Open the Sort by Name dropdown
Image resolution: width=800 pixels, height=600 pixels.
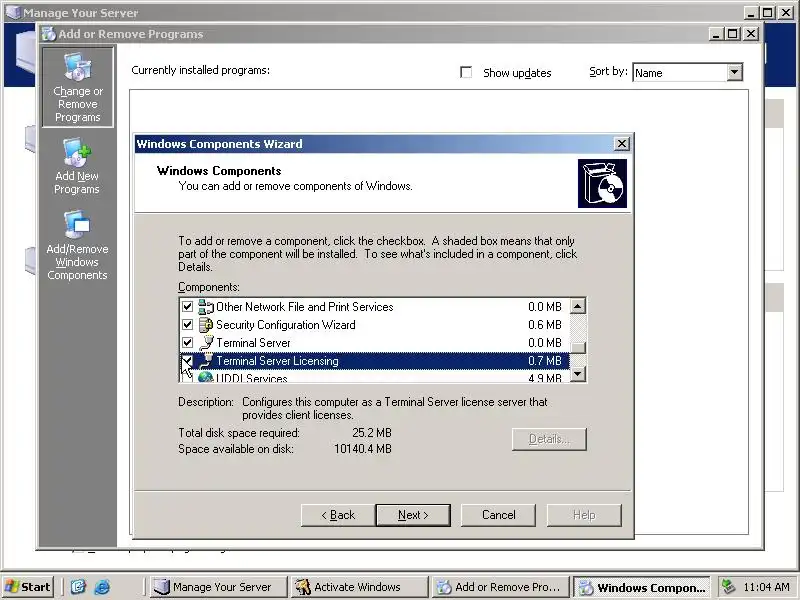tap(734, 72)
